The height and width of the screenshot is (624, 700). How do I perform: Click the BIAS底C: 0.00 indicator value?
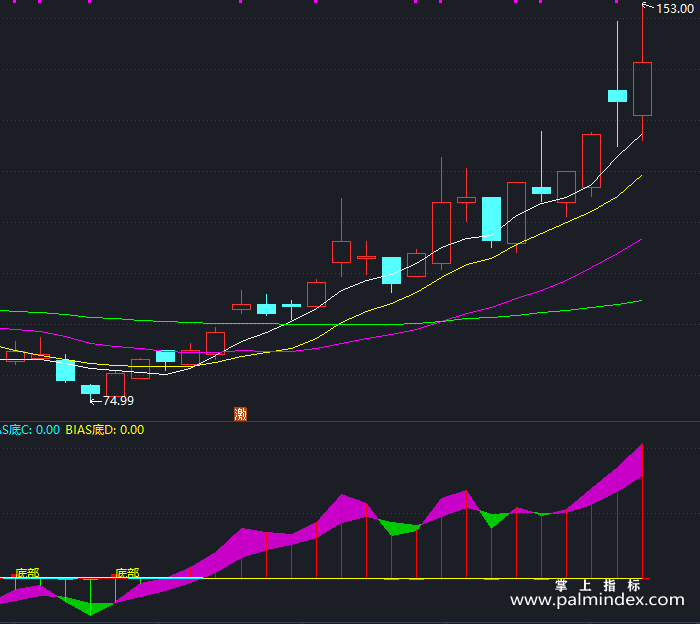tap(29, 430)
